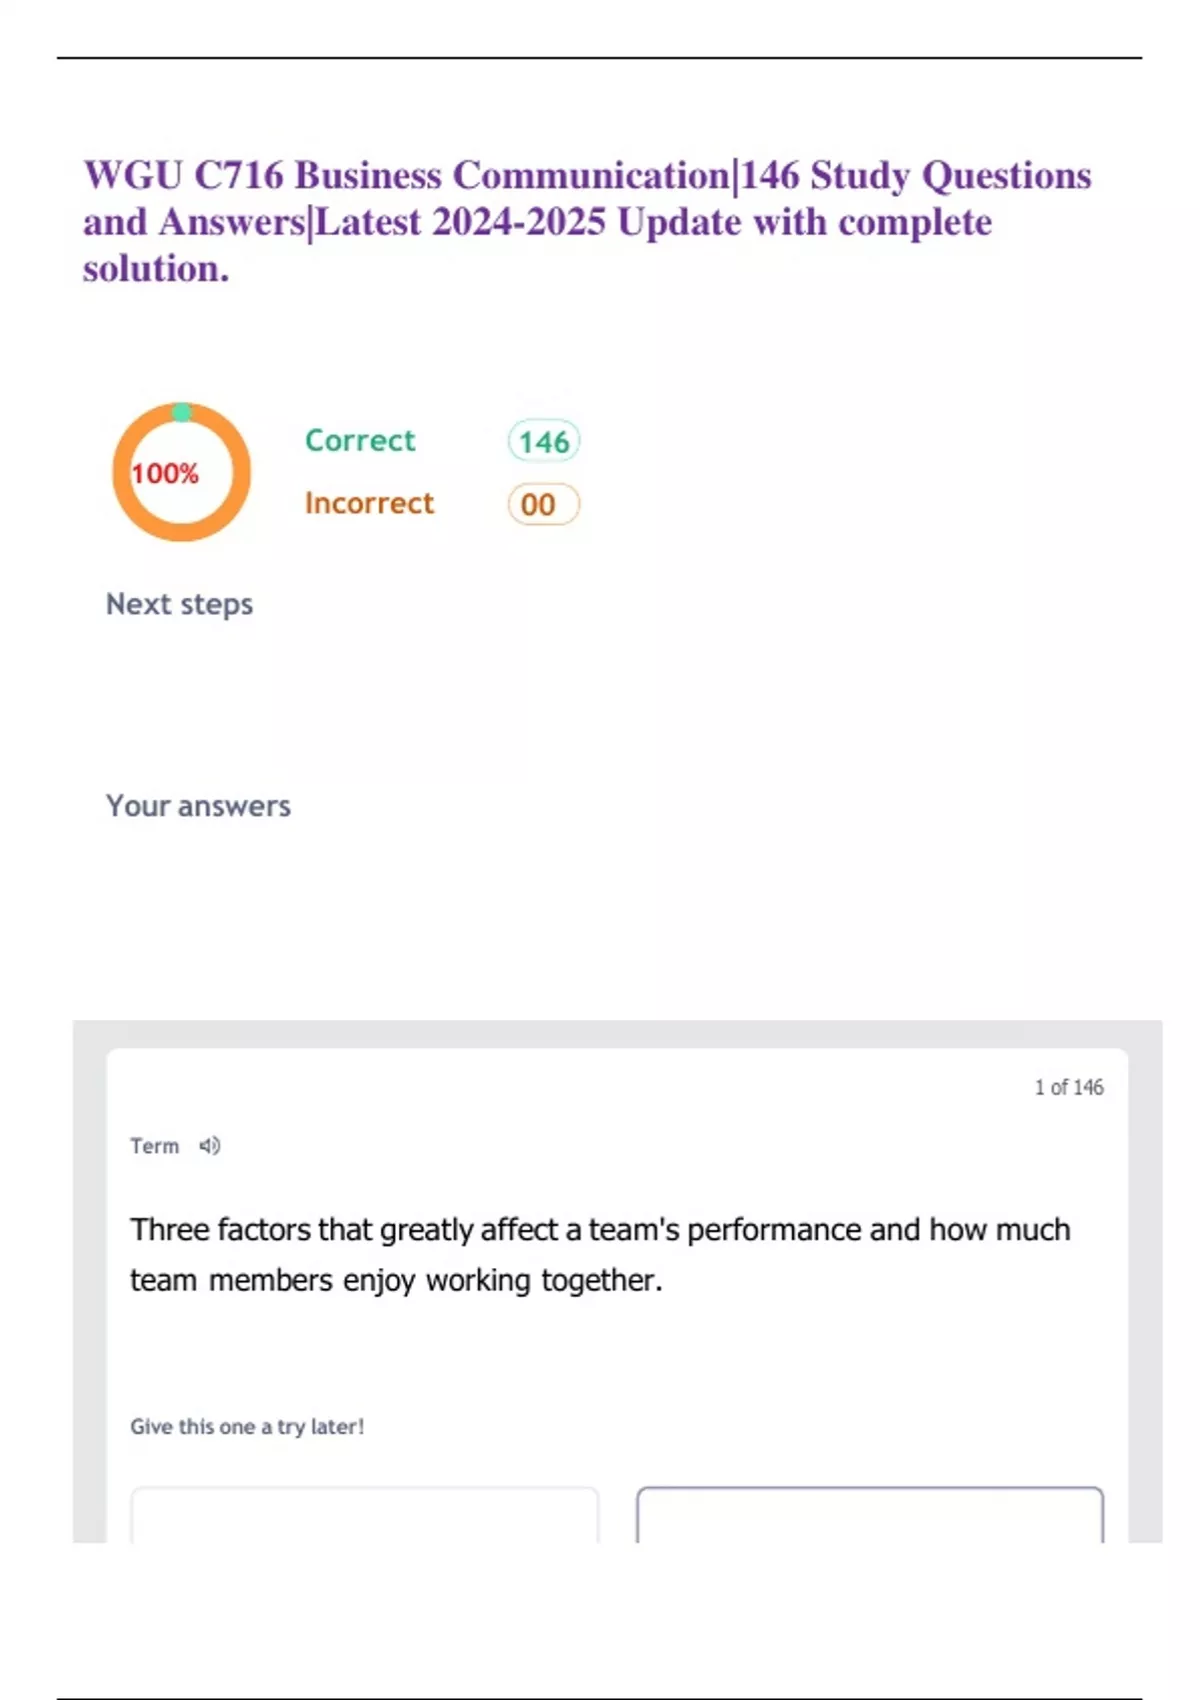Choose the left answer option box
The image size is (1200, 1700).
[365, 1515]
